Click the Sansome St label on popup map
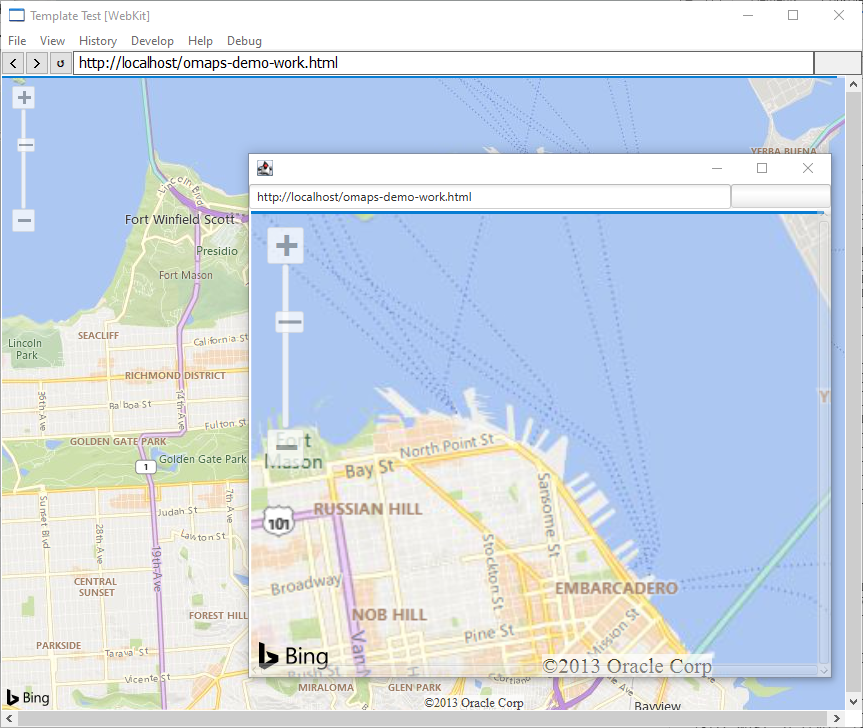Viewport: 863px width, 728px height. (x=548, y=515)
